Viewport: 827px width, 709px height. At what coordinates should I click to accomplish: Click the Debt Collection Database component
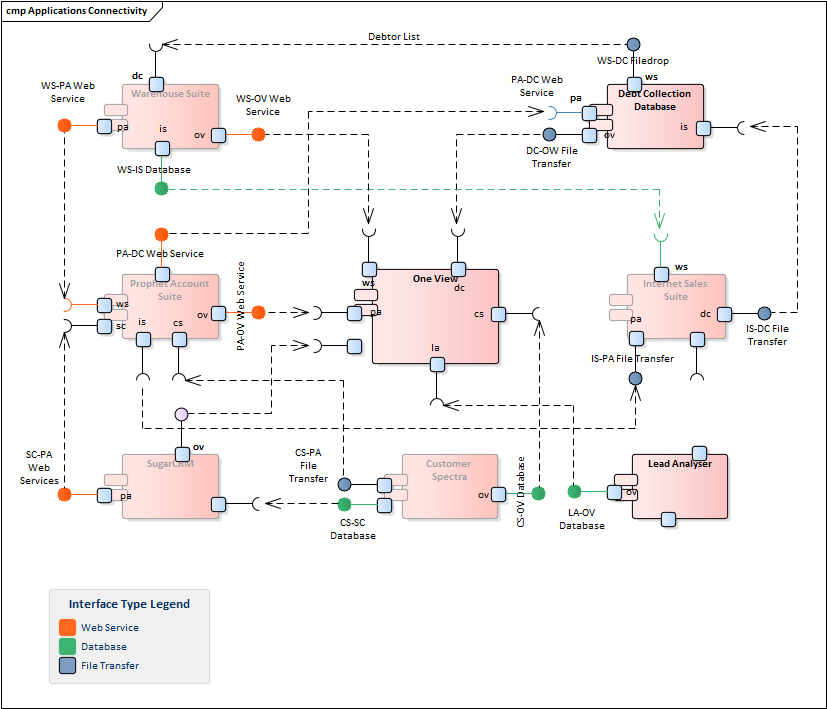[655, 118]
